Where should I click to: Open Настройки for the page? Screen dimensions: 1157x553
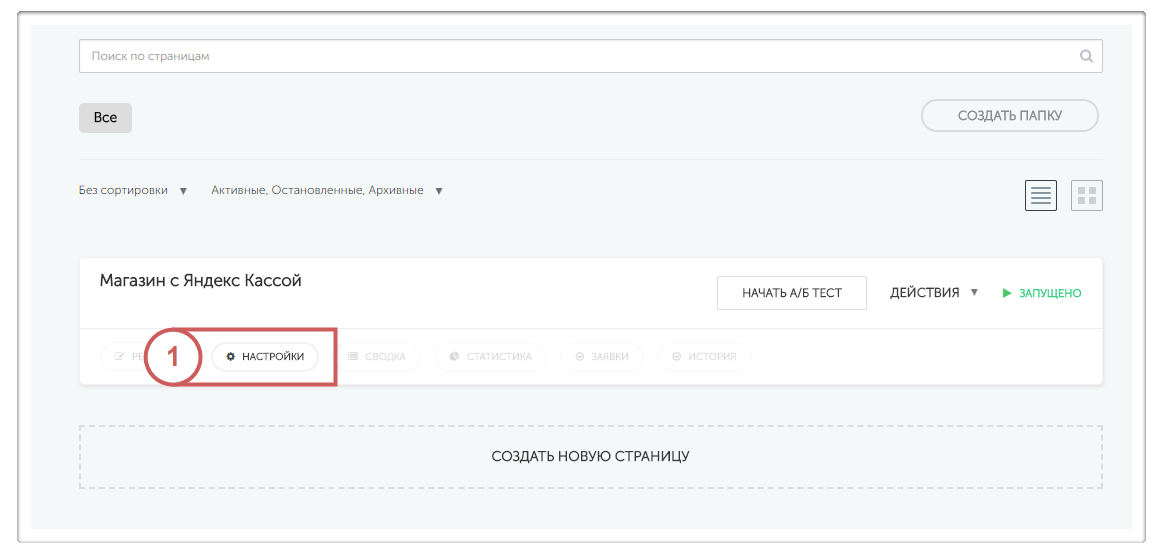(265, 357)
